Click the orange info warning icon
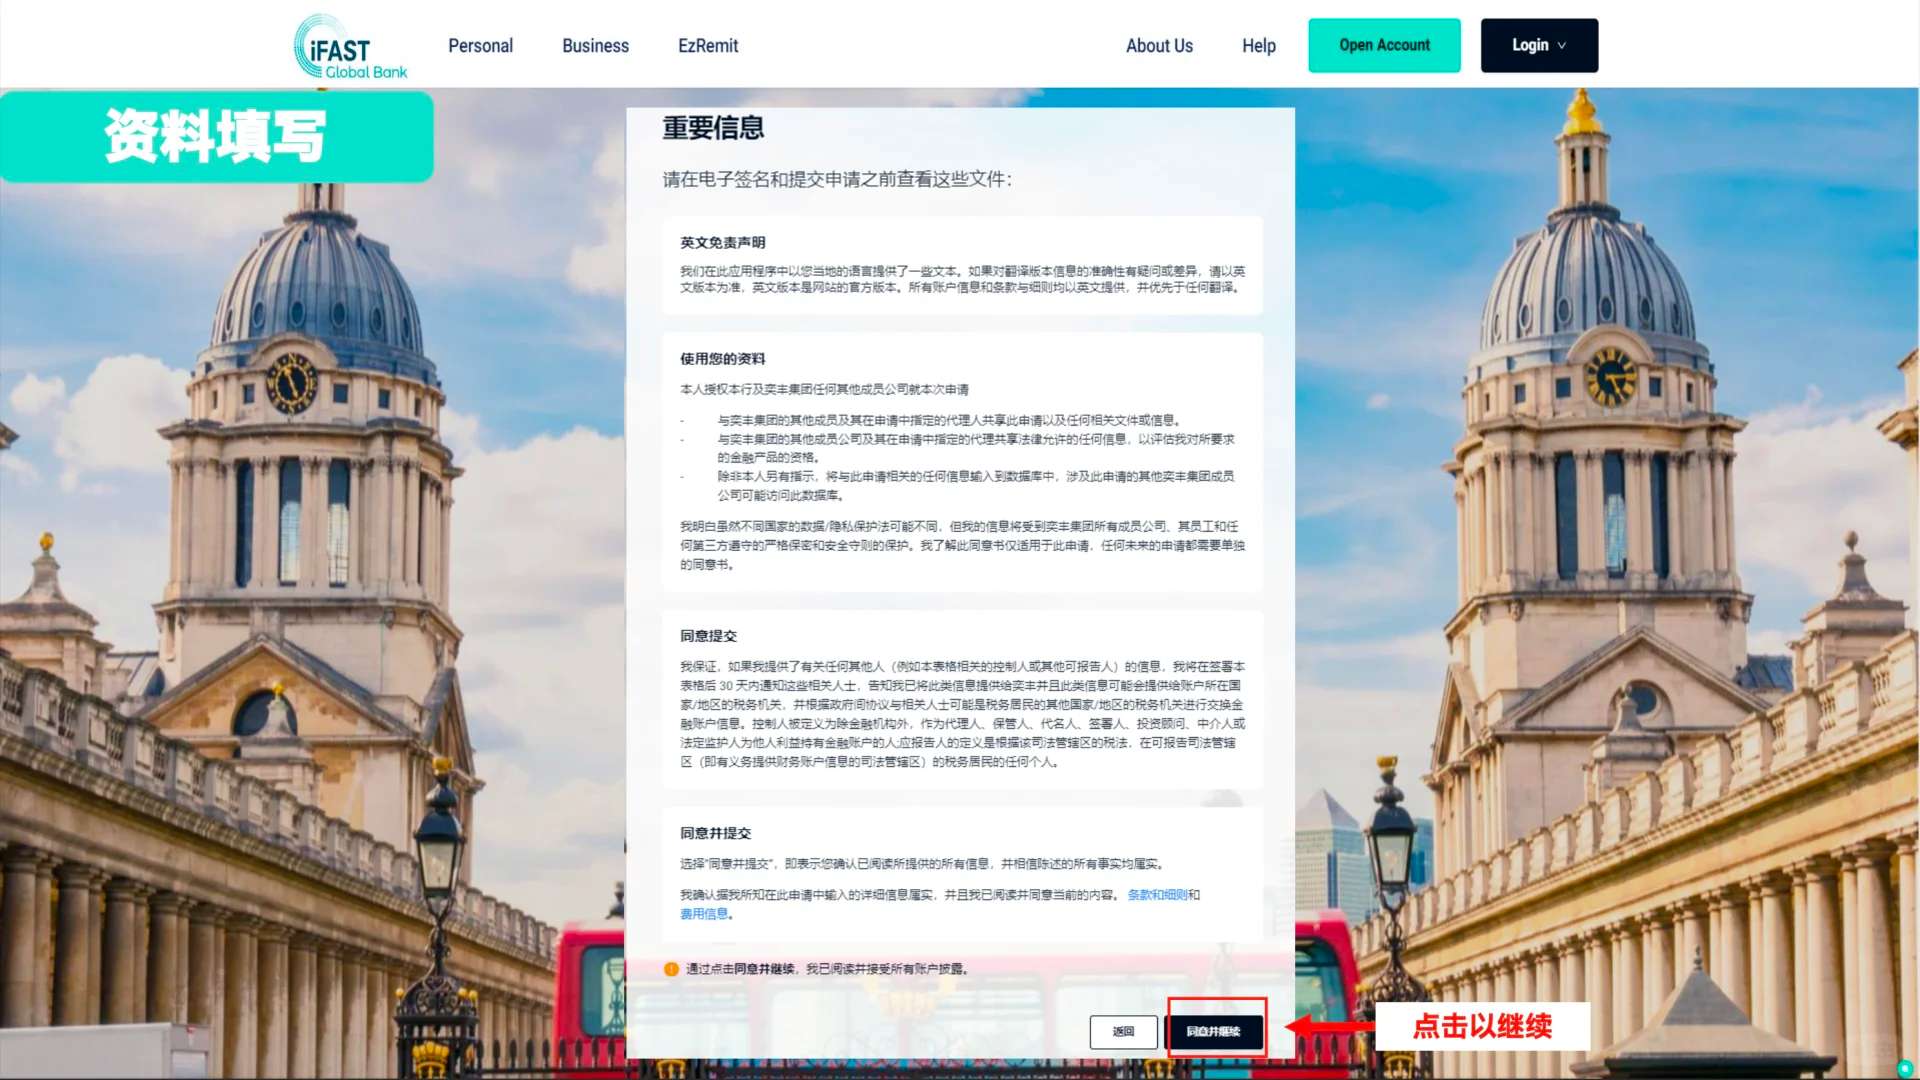 (x=671, y=969)
